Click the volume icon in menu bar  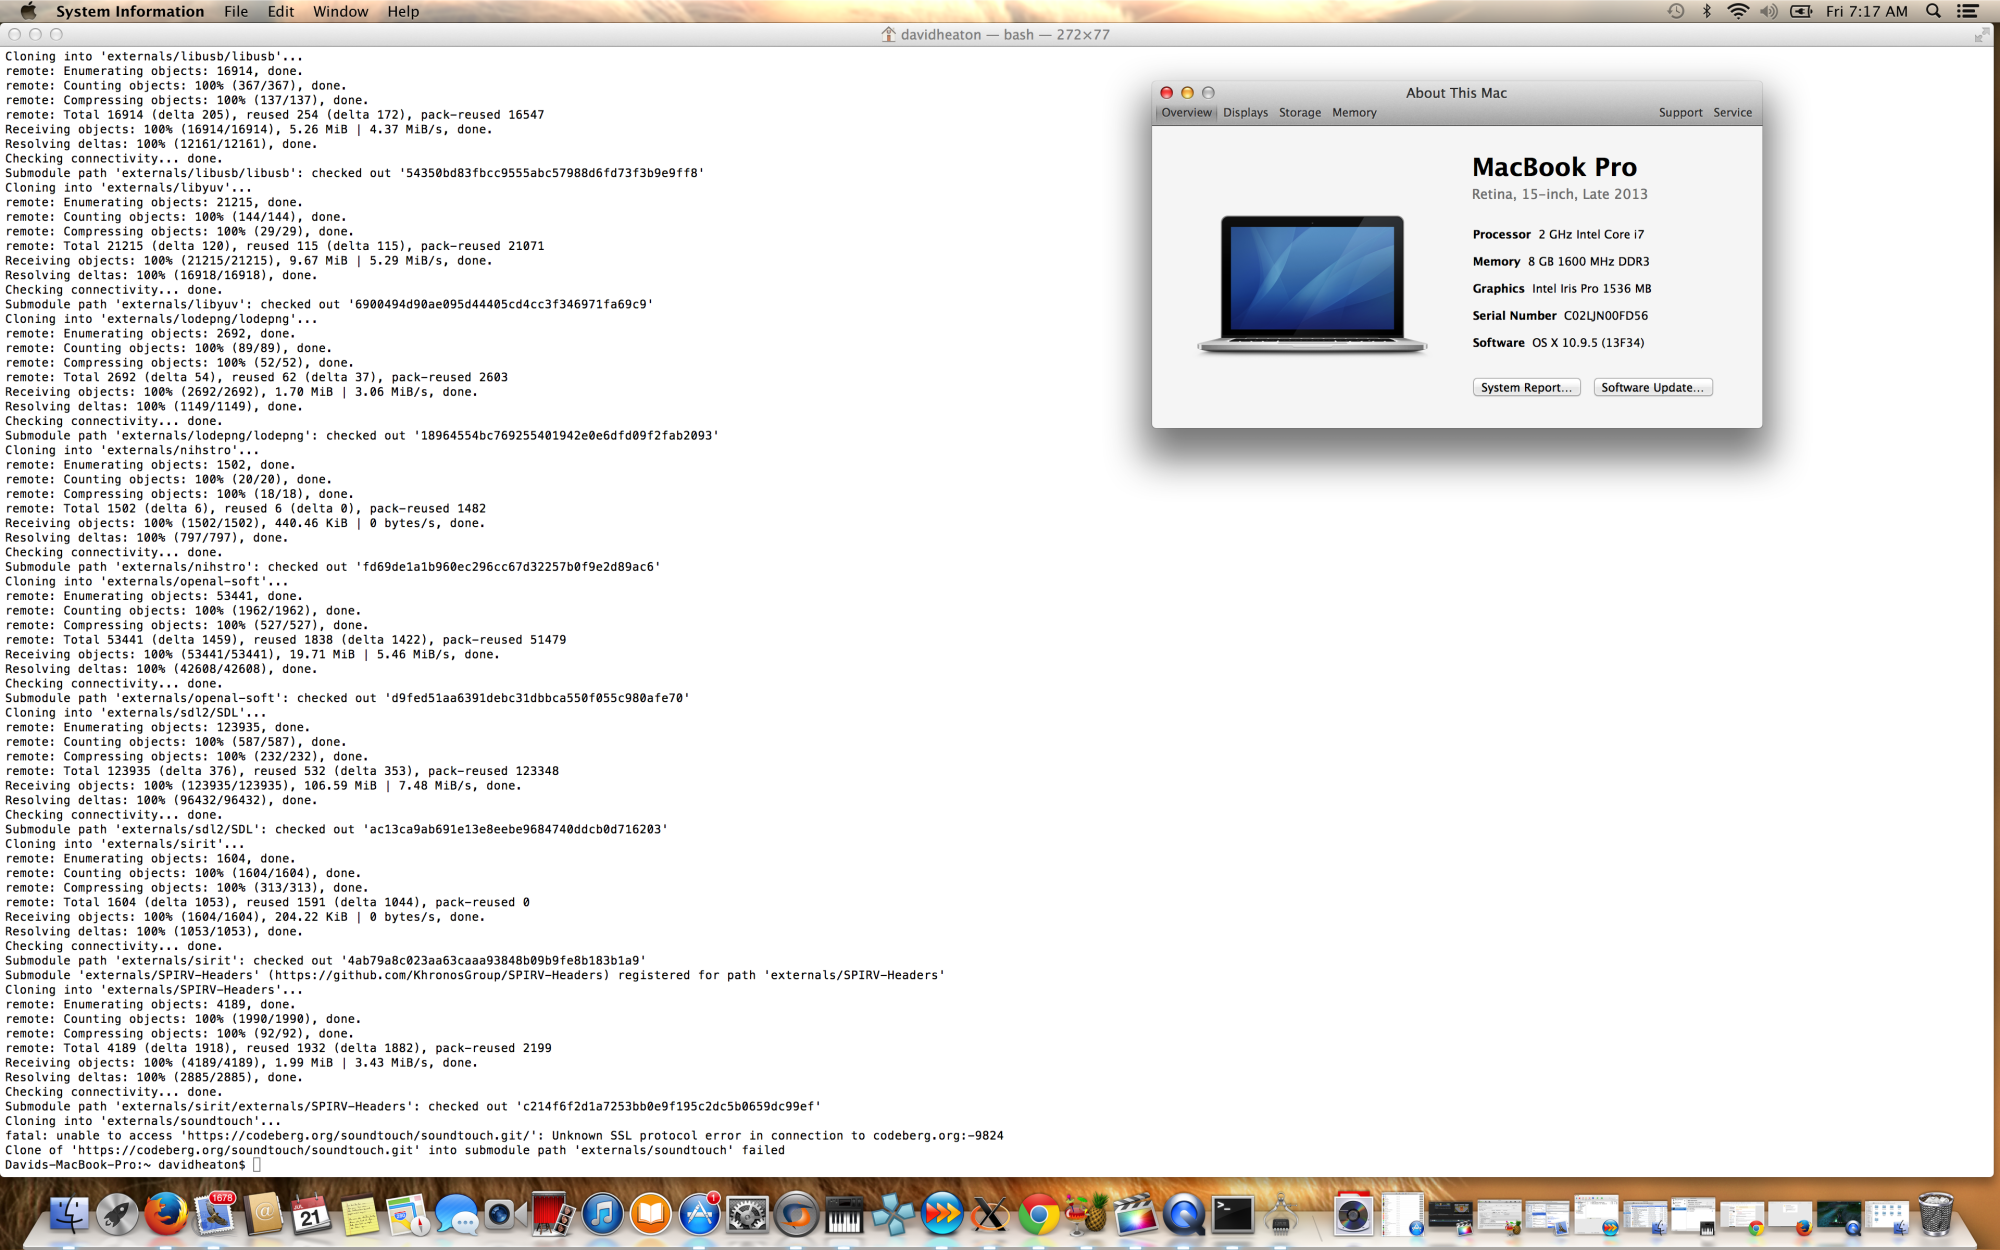tap(1769, 11)
